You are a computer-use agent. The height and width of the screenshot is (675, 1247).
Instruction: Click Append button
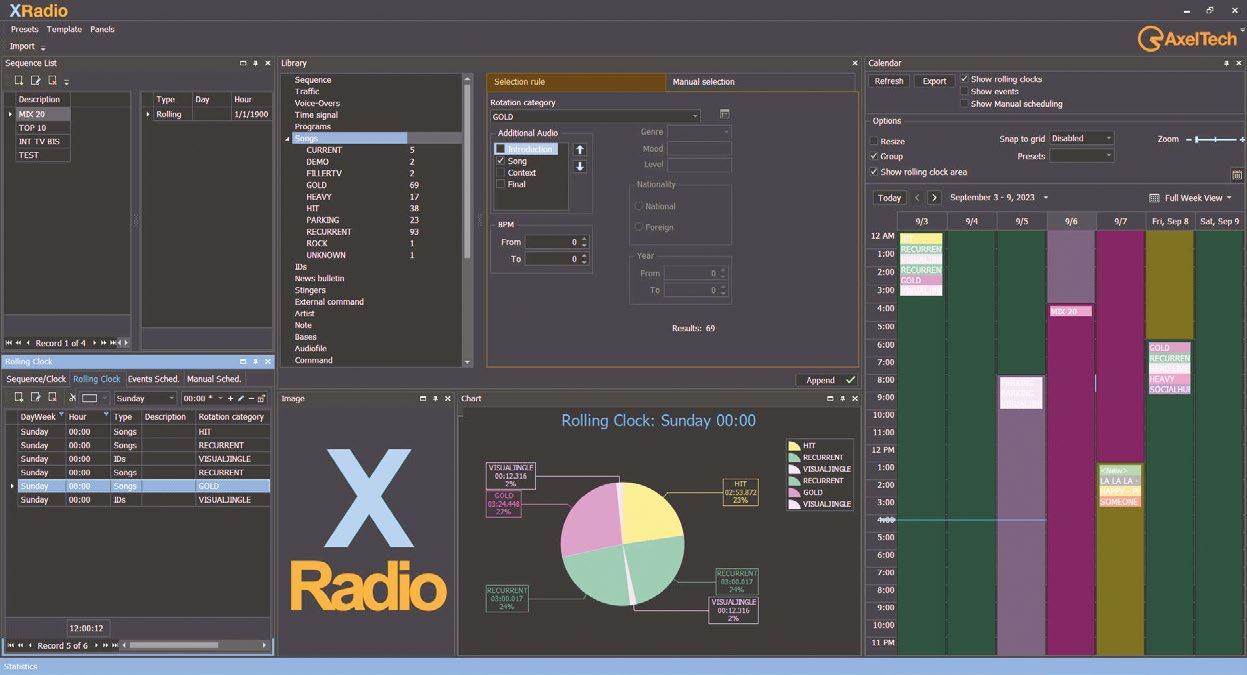pos(827,380)
